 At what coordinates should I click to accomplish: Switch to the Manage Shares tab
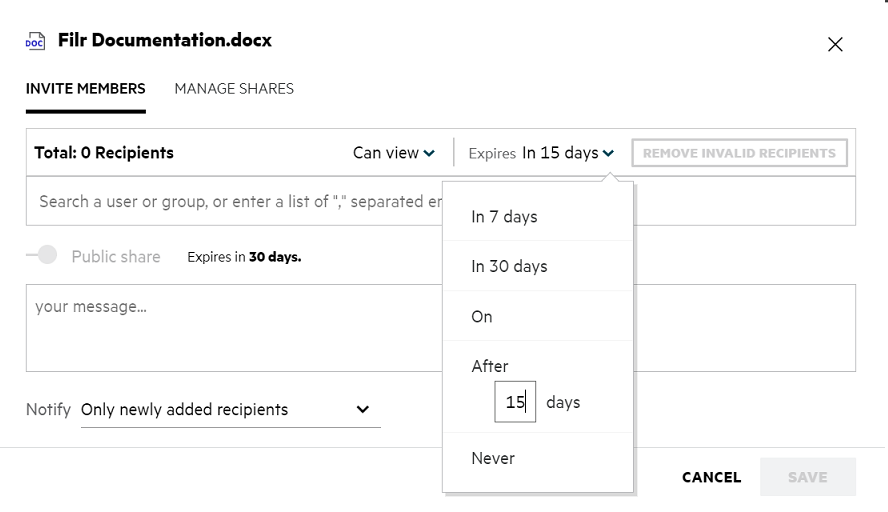234,89
